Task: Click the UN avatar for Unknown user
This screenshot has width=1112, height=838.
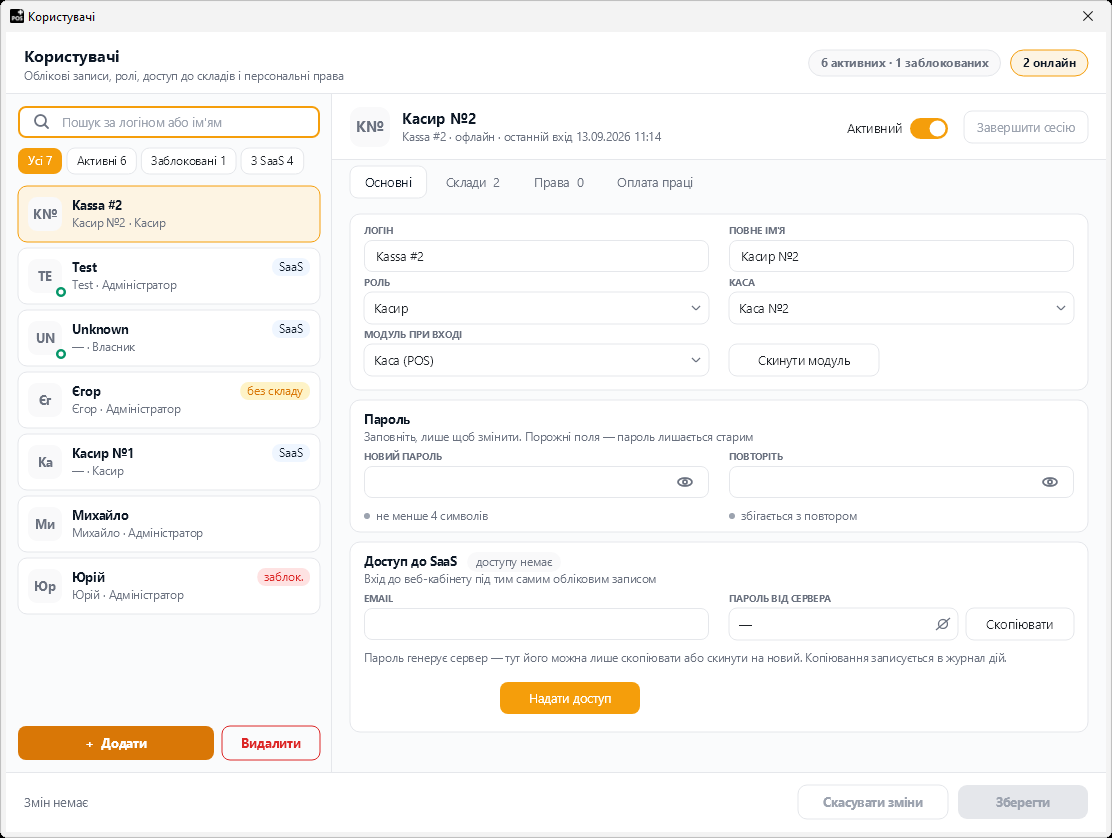Action: pos(45,338)
